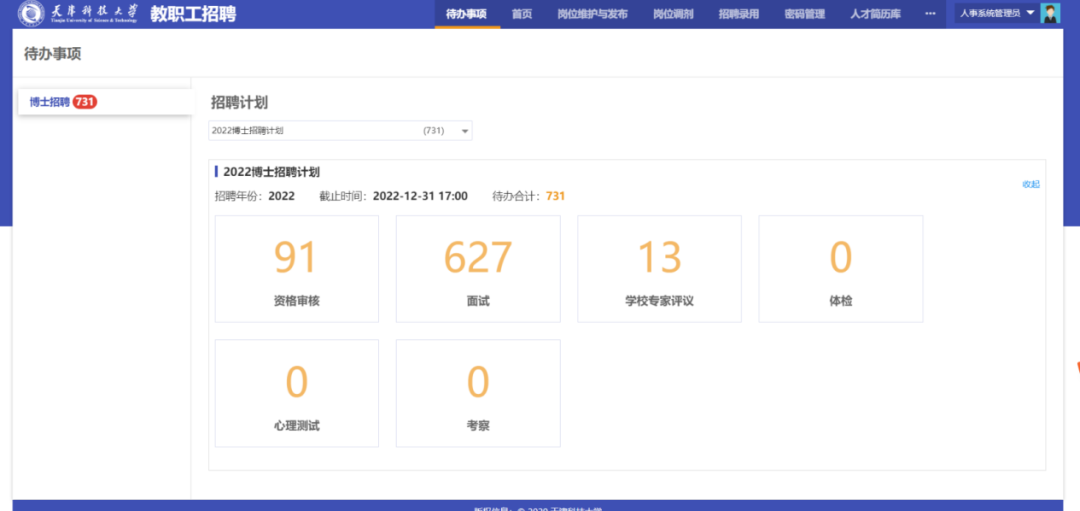Open the 岗位维护与发布 menu
The width and height of the screenshot is (1080, 511).
click(592, 14)
